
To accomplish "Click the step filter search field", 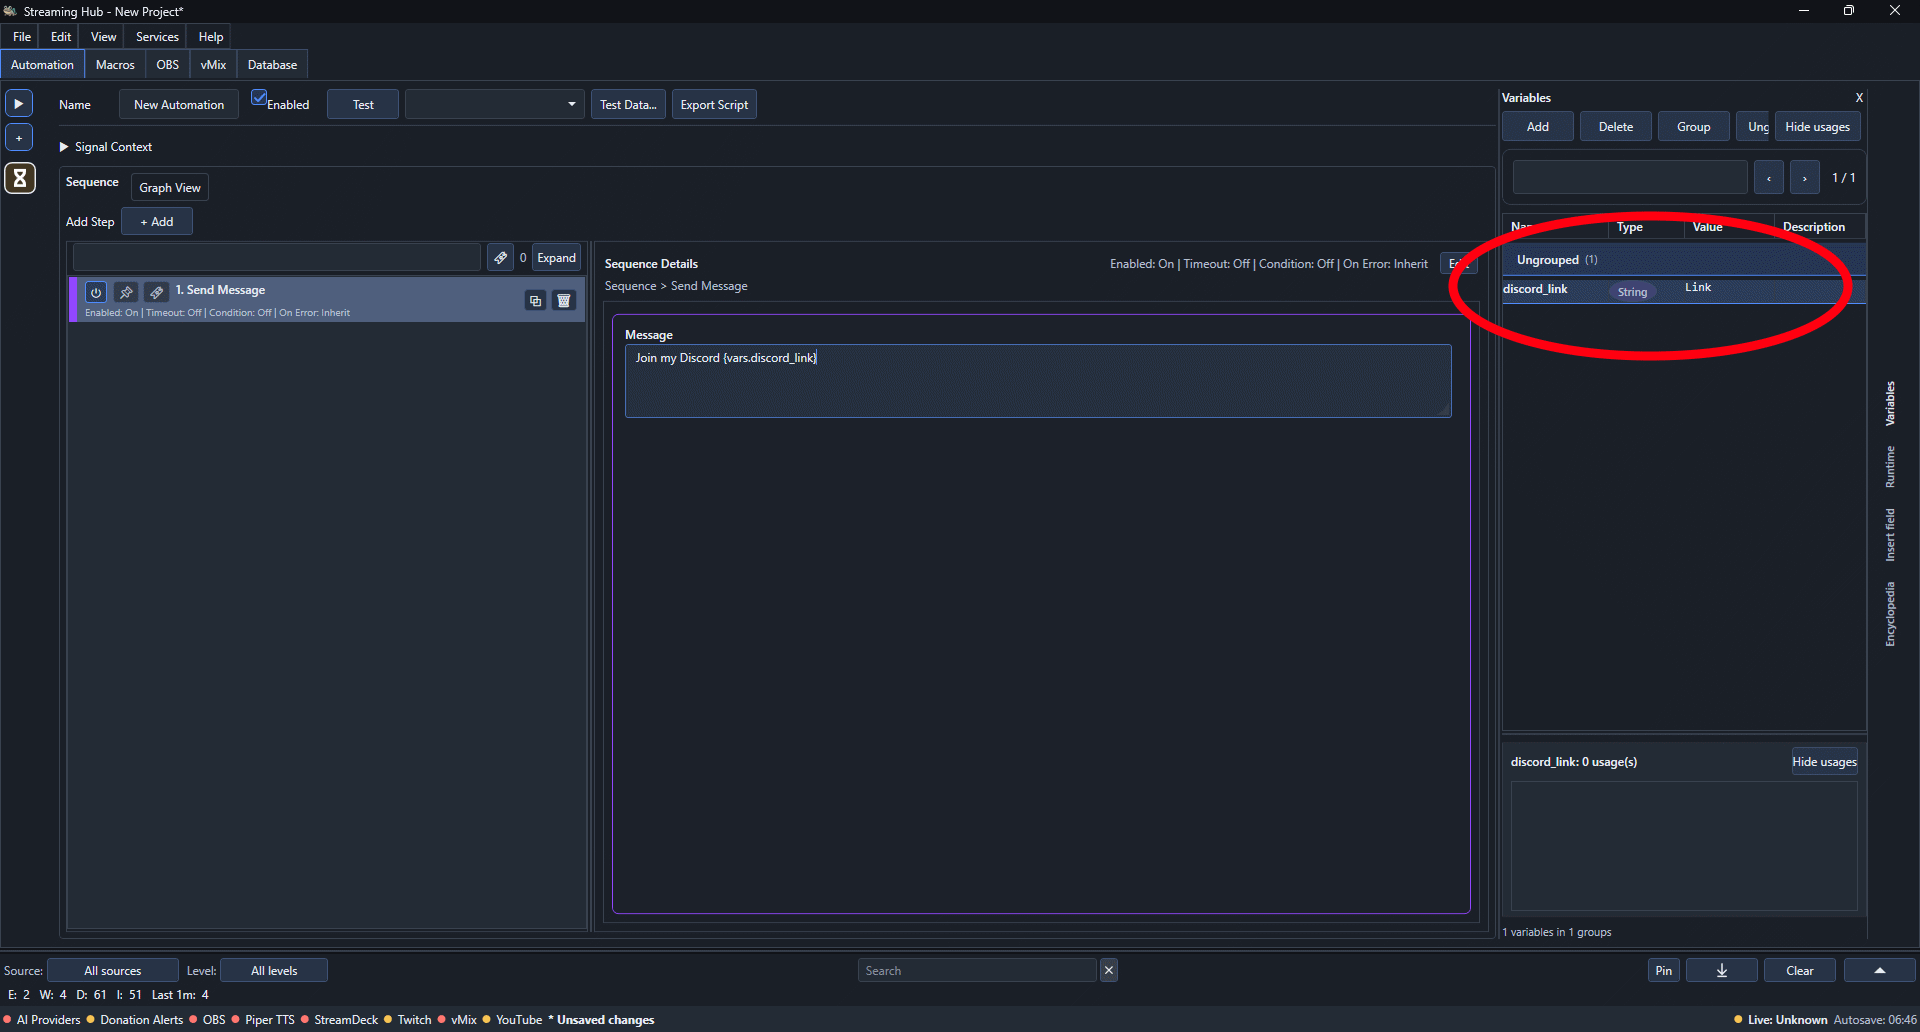I will (x=277, y=257).
